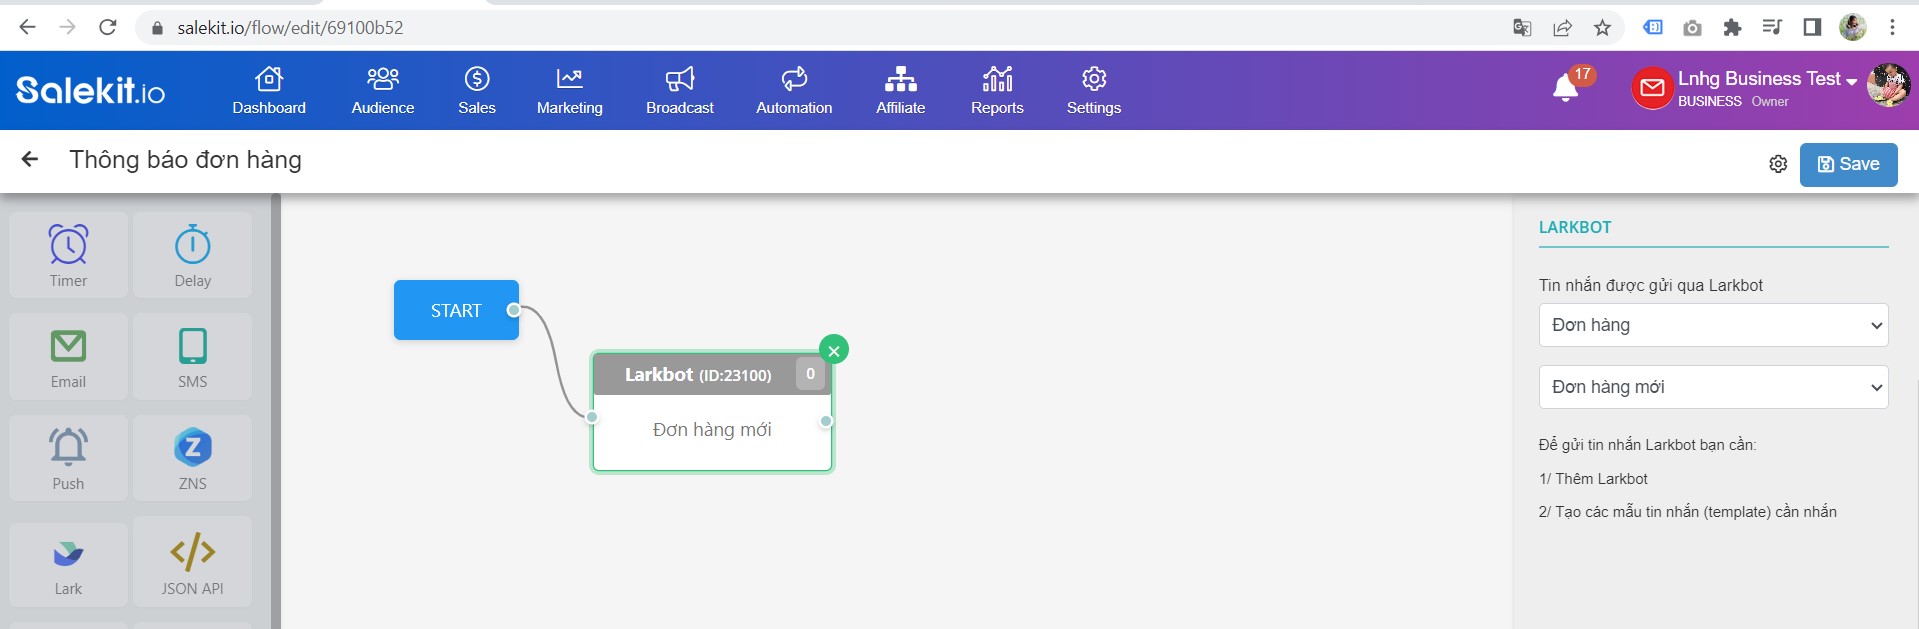Click the Larkbot node counter badge 0
The height and width of the screenshot is (629, 1919).
(810, 374)
